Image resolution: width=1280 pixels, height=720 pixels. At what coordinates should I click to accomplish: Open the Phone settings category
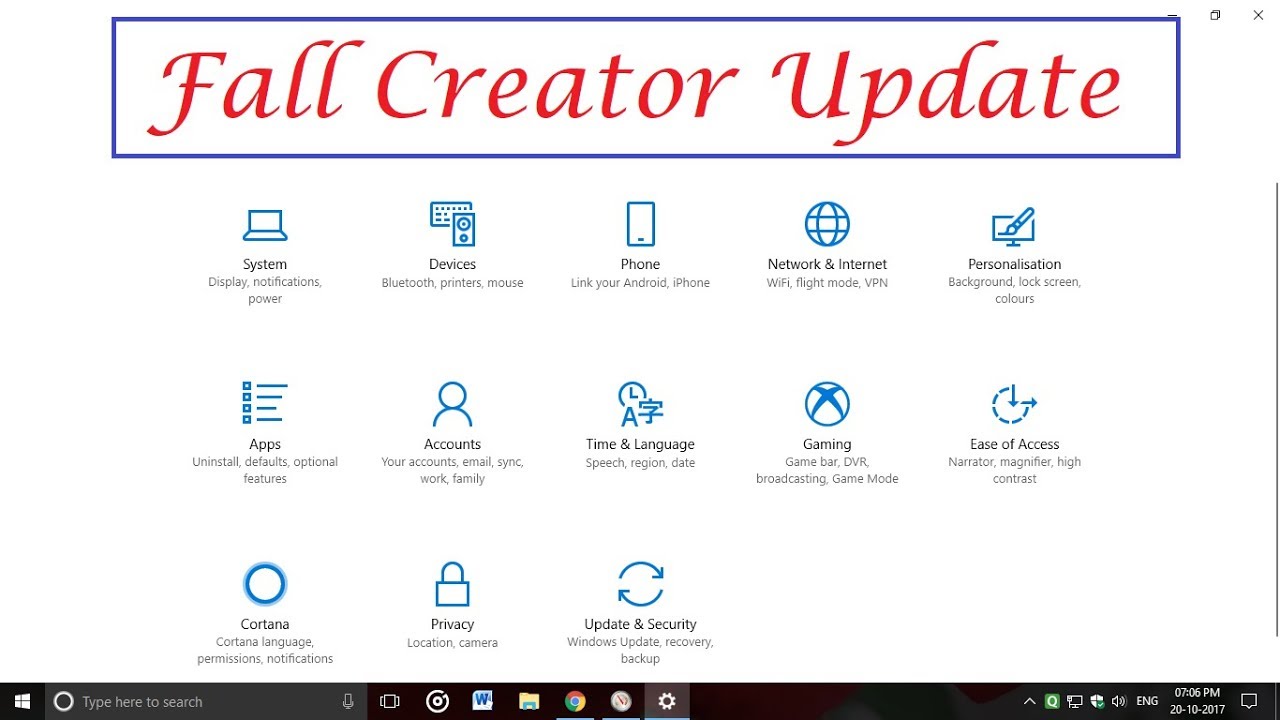pos(640,246)
